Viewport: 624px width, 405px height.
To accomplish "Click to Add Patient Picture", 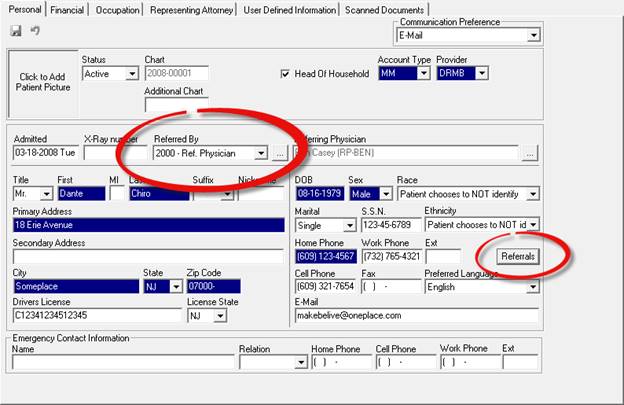I will pos(41,79).
